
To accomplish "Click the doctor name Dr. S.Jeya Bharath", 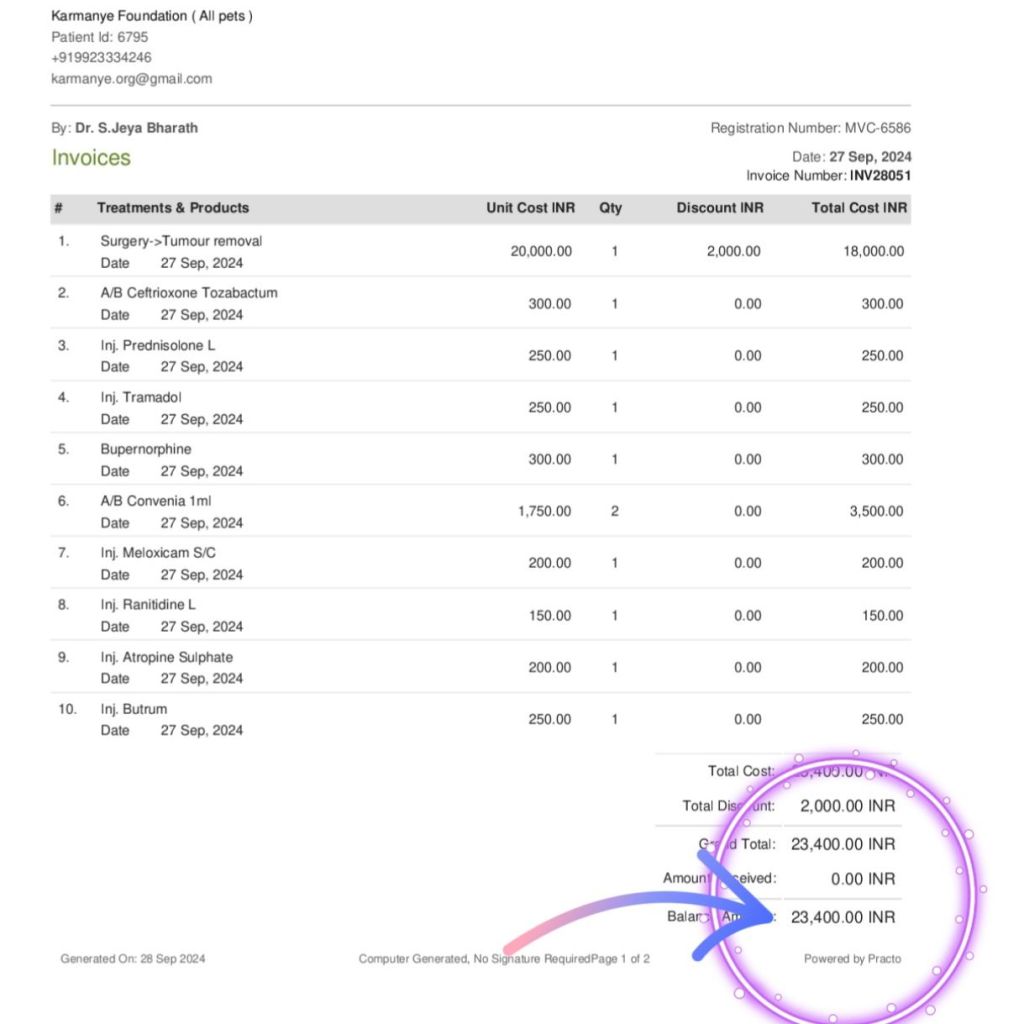I will [x=136, y=128].
